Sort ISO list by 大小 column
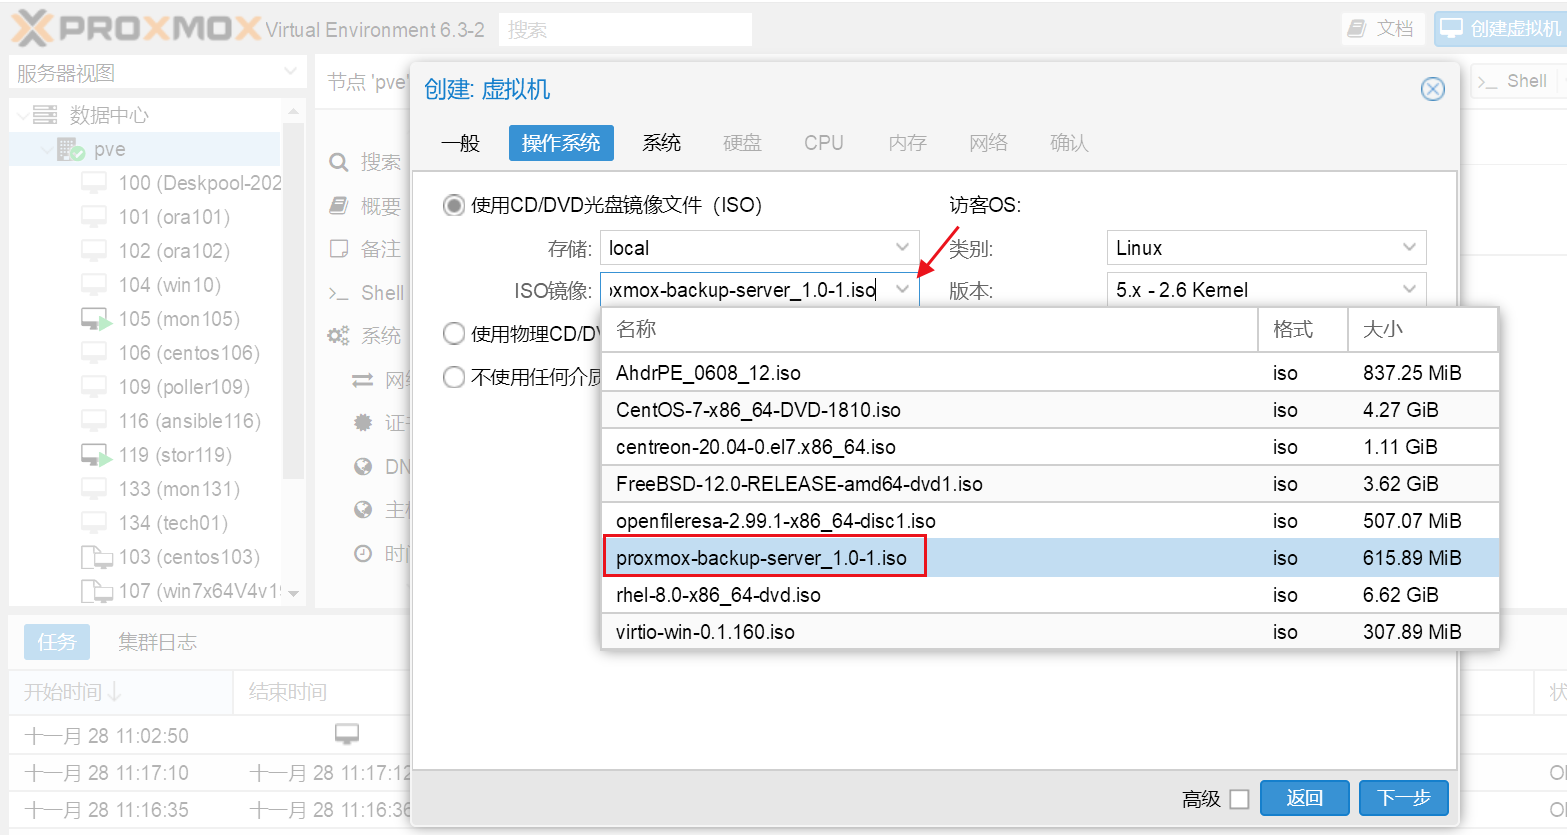This screenshot has height=835, width=1567. pyautogui.click(x=1423, y=329)
